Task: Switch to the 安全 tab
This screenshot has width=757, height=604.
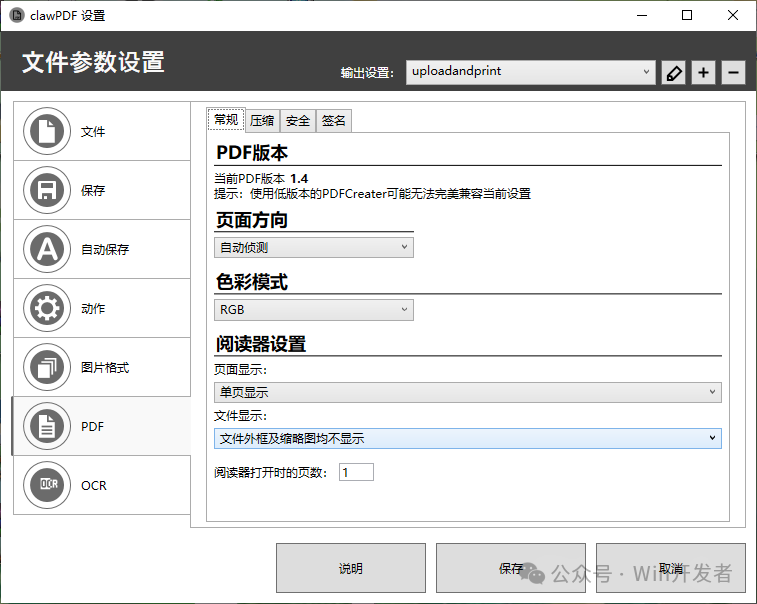Action: (x=297, y=121)
